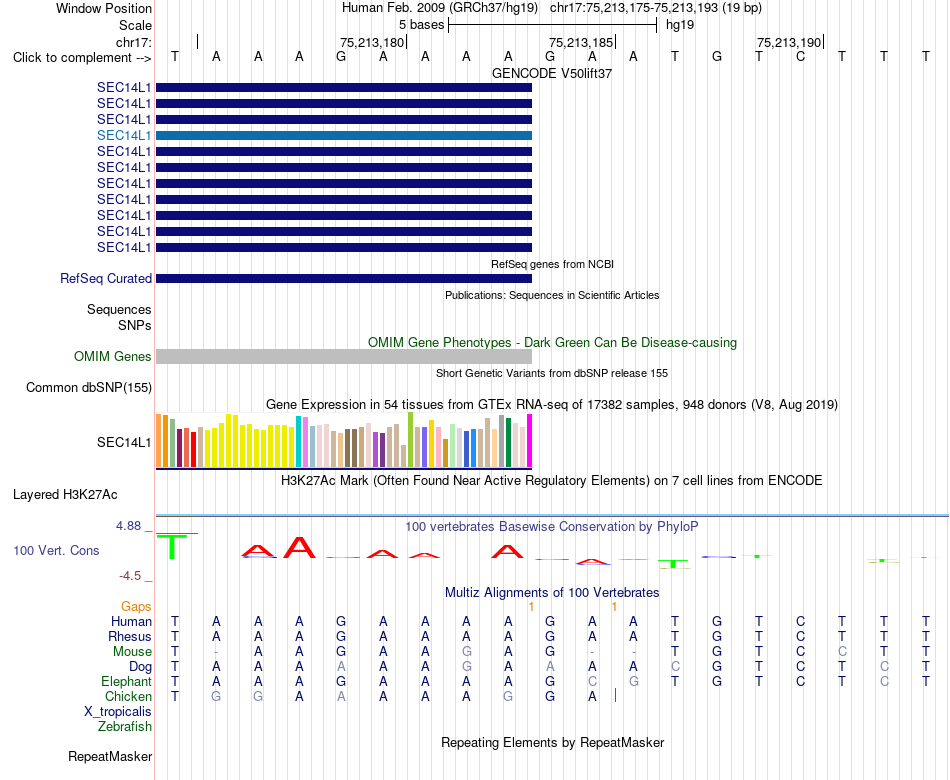The width and height of the screenshot is (950, 780).
Task: Click the 'Click to complement -->' label
Action: coord(82,58)
